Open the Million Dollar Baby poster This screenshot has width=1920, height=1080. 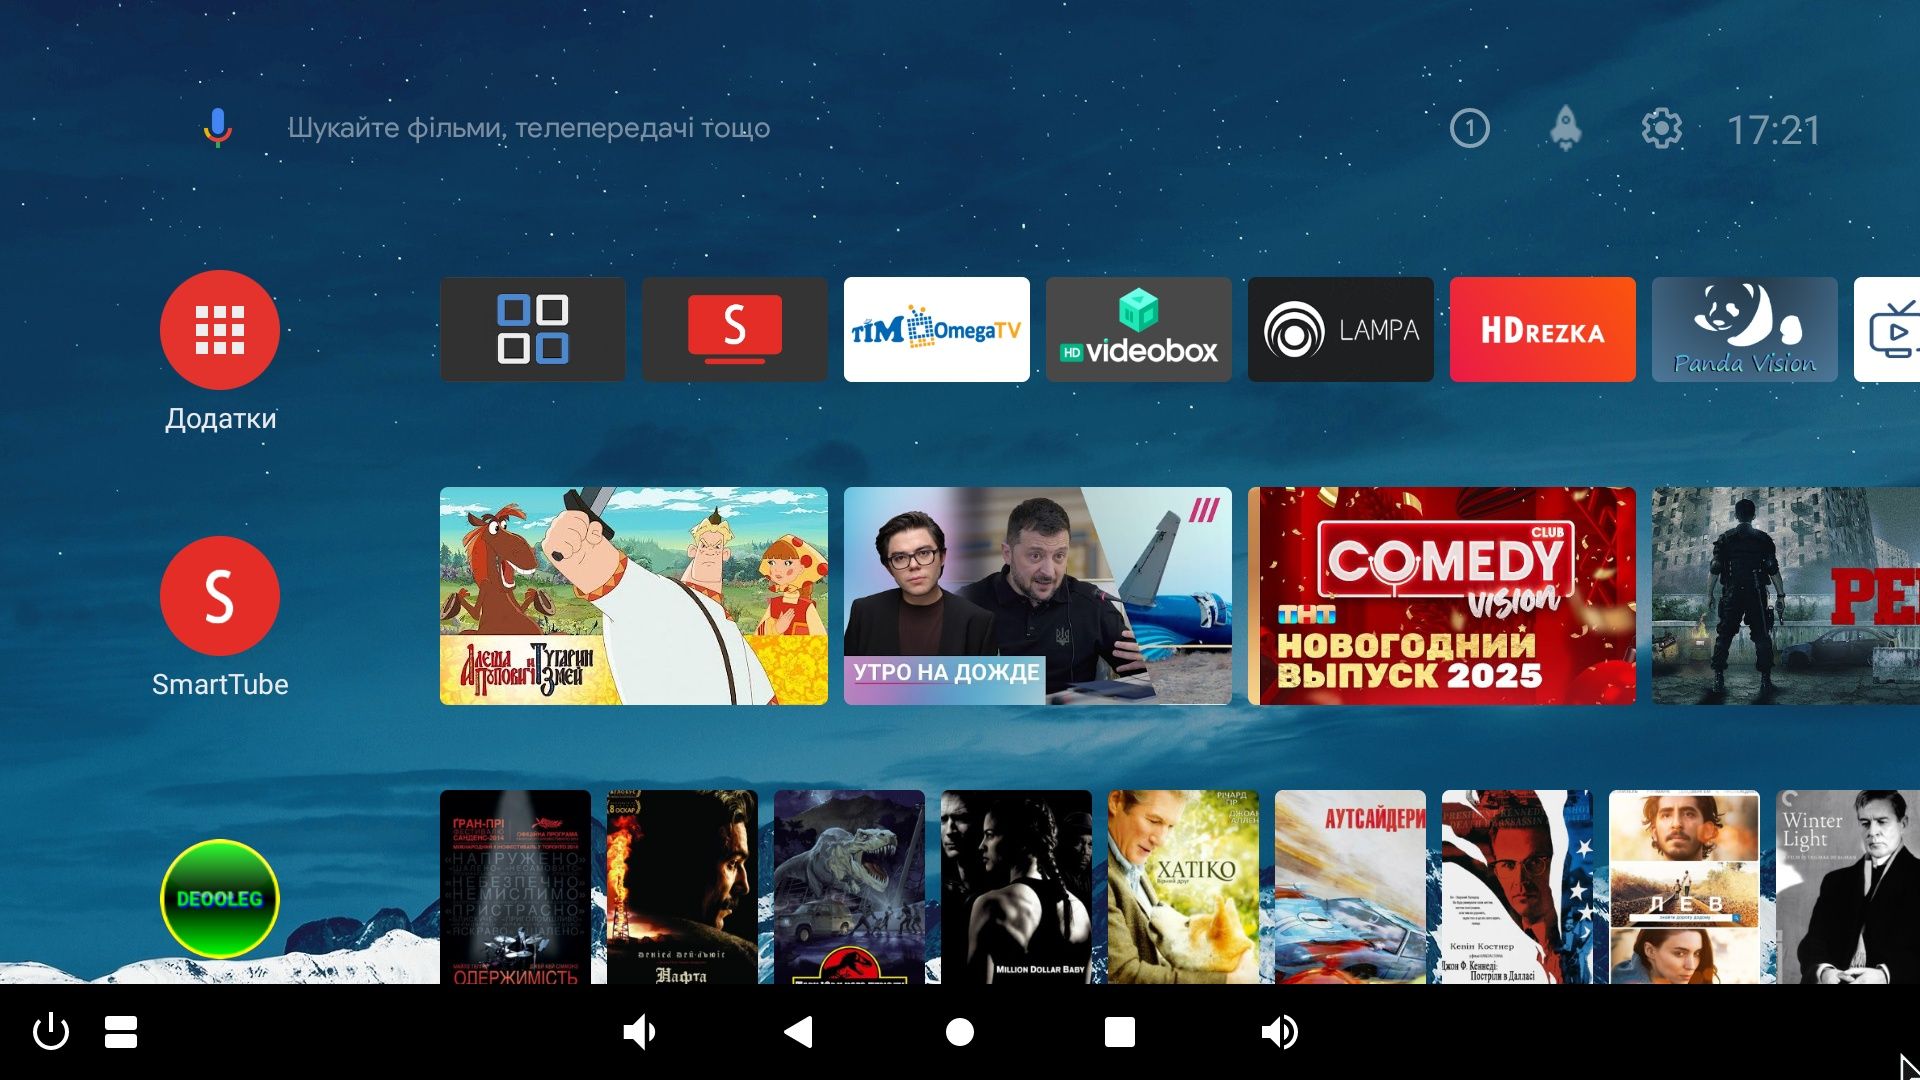point(1016,887)
